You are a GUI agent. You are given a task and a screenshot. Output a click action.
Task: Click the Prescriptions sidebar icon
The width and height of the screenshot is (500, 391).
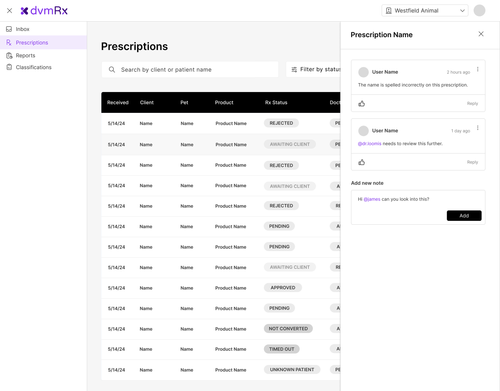point(9,42)
